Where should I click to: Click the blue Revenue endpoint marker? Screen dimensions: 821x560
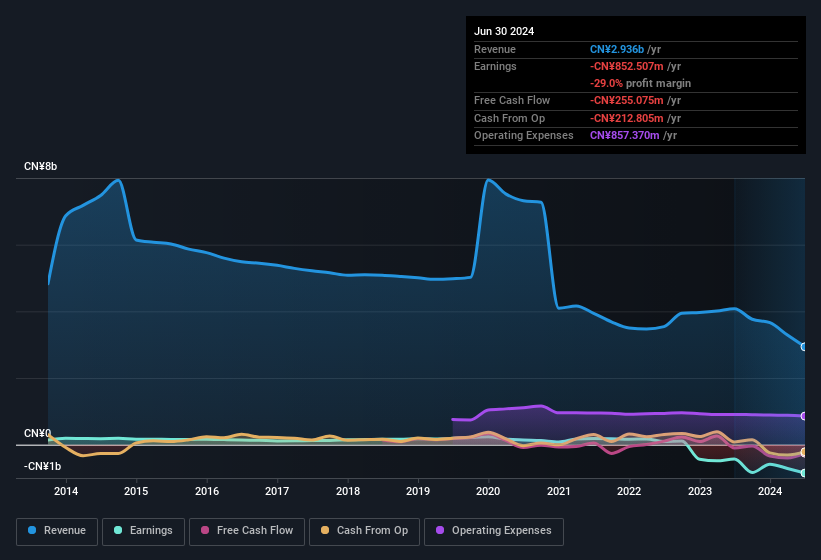click(804, 346)
